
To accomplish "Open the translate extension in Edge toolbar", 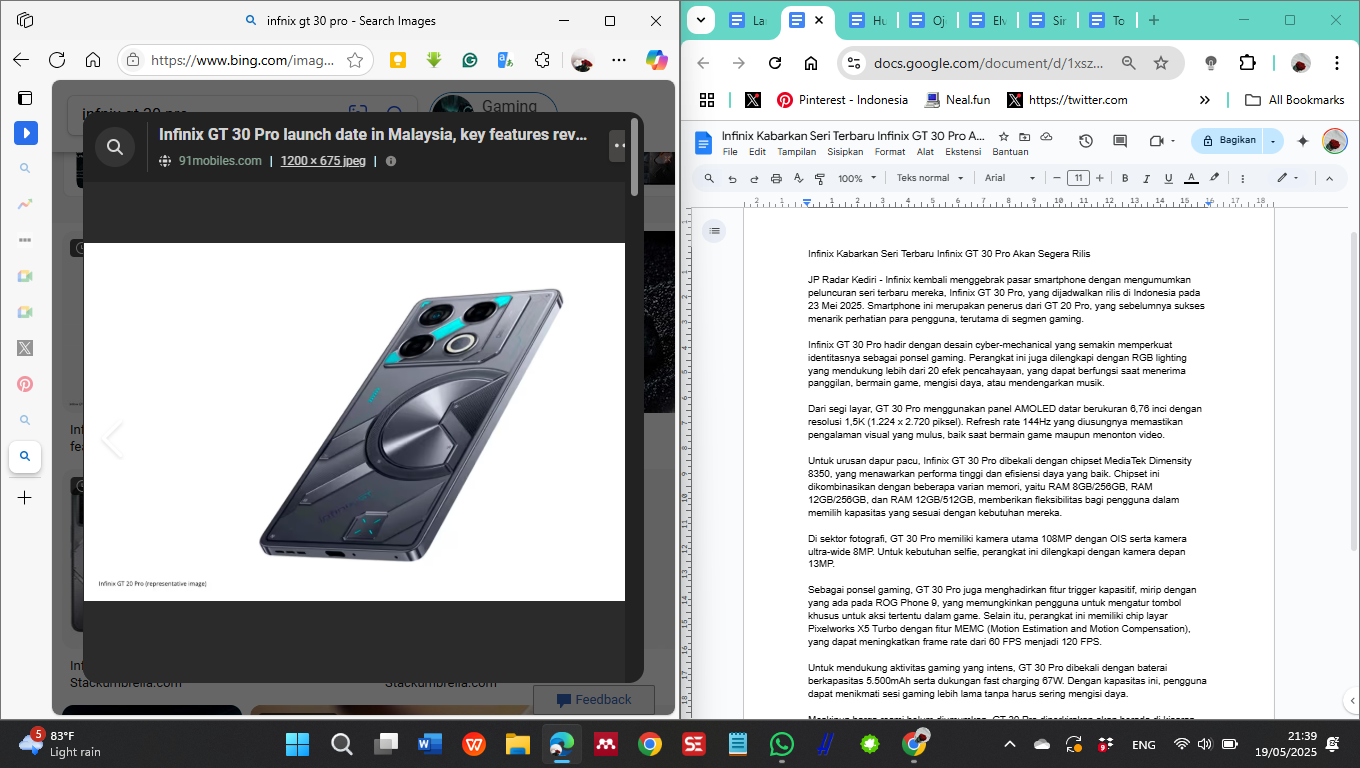I will 506,60.
